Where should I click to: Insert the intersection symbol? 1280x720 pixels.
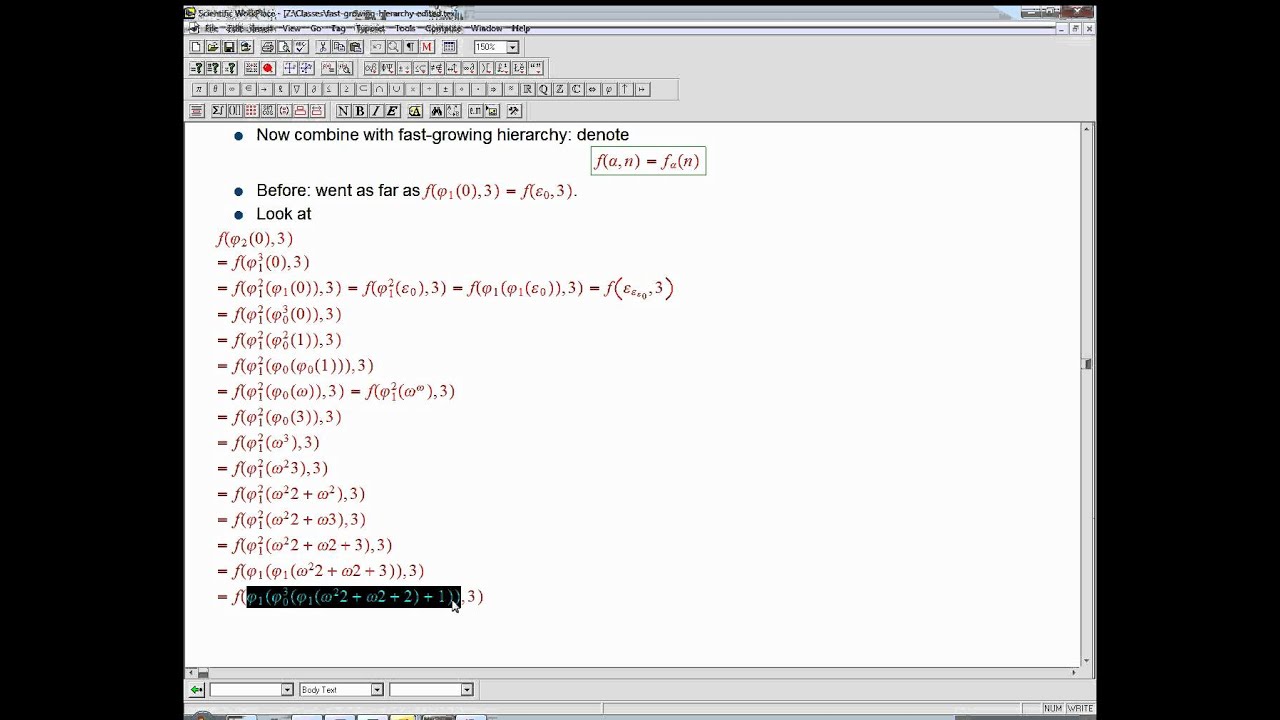(x=379, y=89)
